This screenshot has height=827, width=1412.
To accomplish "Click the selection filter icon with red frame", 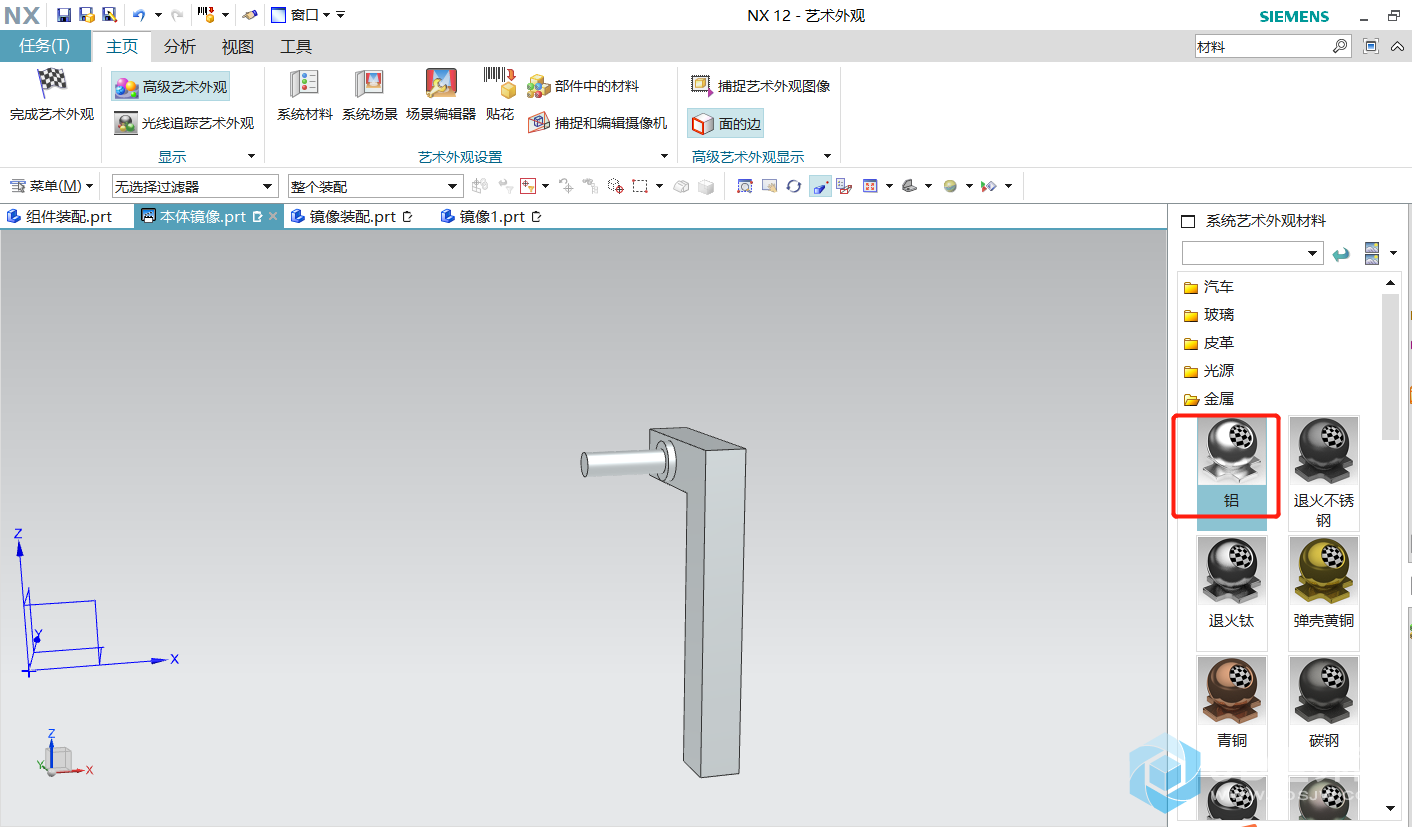I will (x=528, y=186).
